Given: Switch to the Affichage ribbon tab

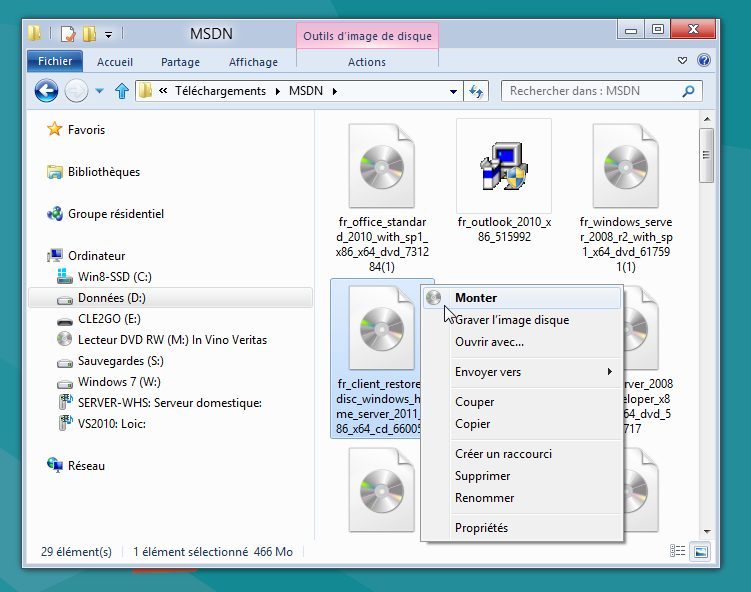Looking at the screenshot, I should pos(253,62).
